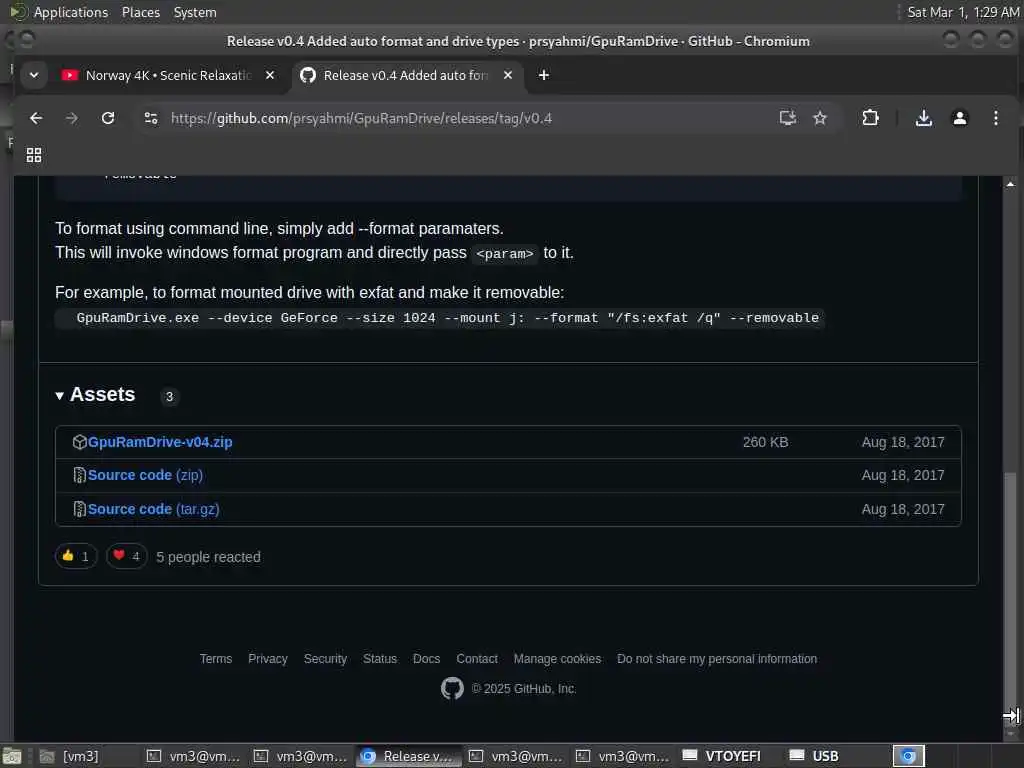This screenshot has width=1024, height=768.
Task: Click the thumbs up reaction
Action: click(76, 556)
